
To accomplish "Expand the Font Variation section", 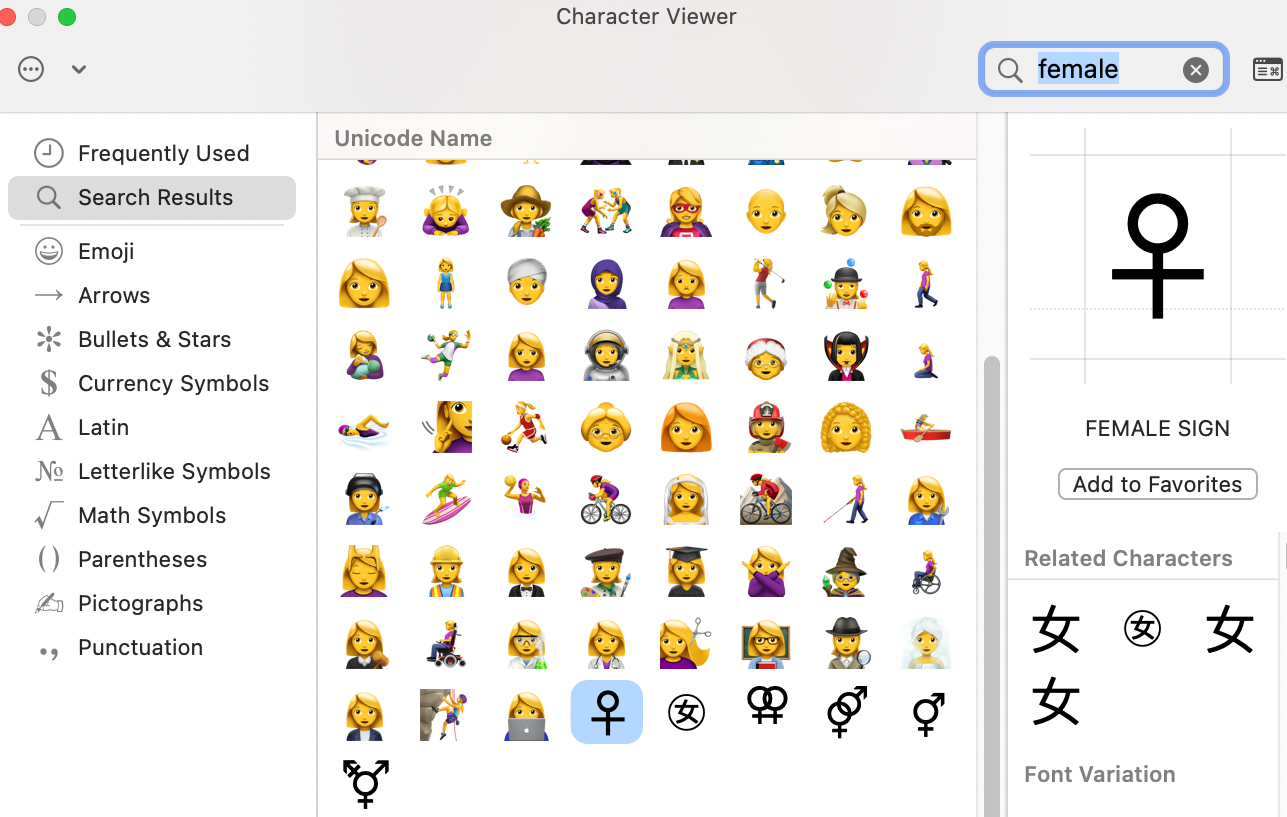I will click(1099, 773).
